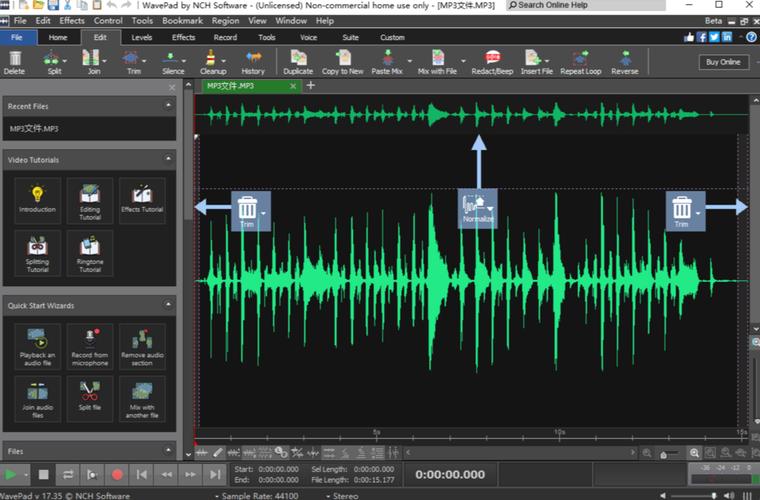Switch to the Levels ribbon tab
Image resolution: width=760 pixels, height=500 pixels.
[142, 37]
